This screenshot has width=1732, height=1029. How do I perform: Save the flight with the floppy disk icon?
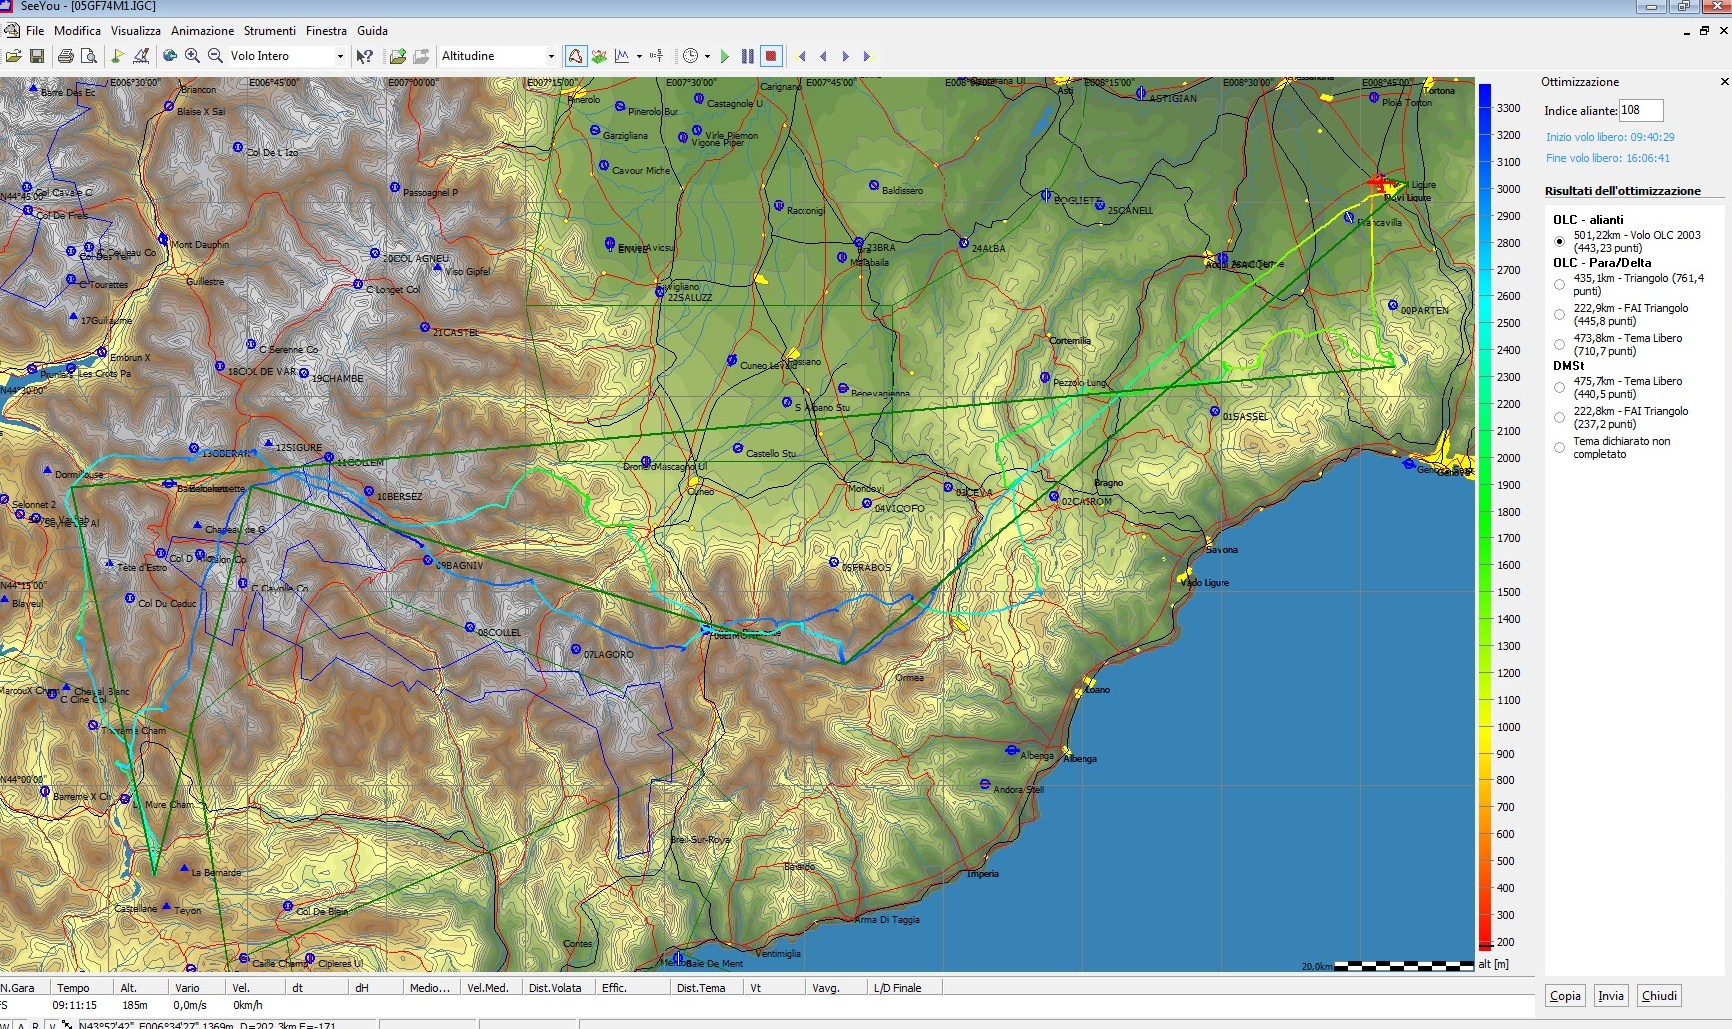coord(37,56)
